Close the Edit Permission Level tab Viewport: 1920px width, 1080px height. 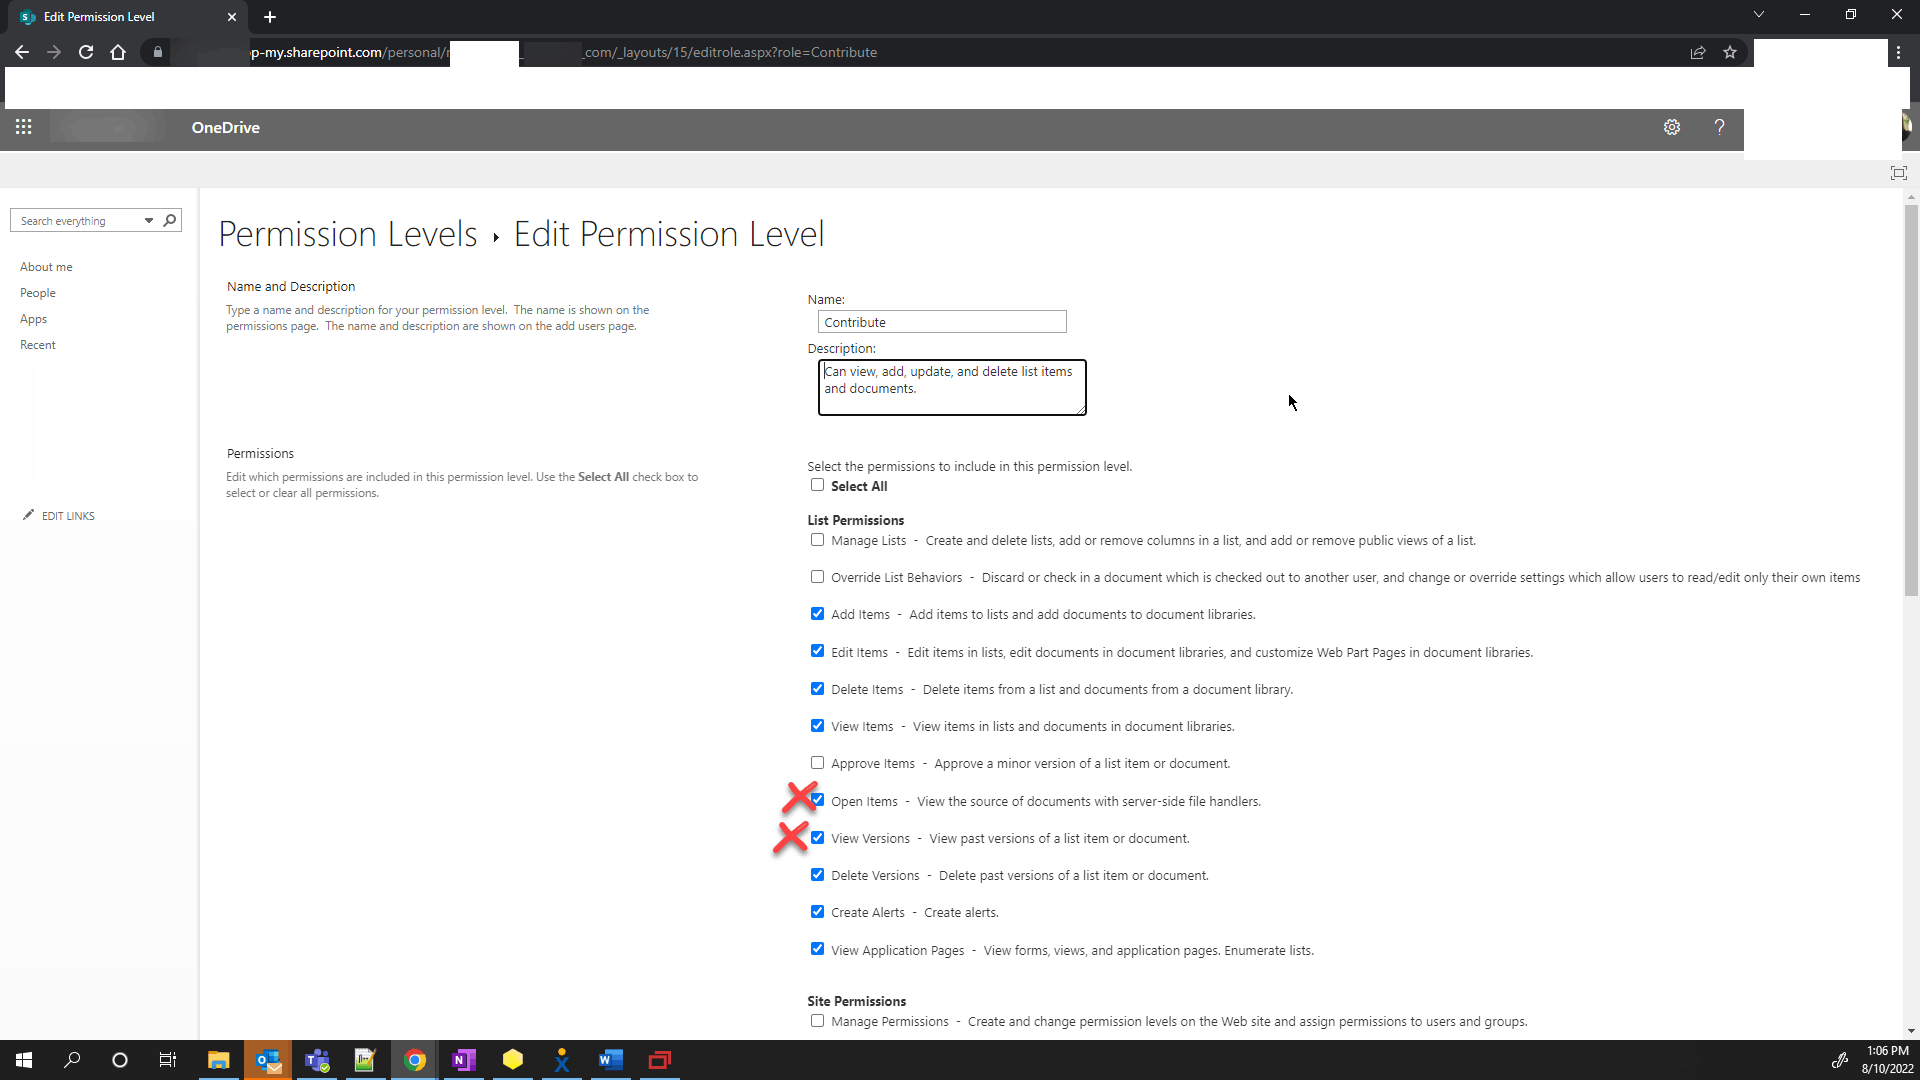(x=232, y=17)
